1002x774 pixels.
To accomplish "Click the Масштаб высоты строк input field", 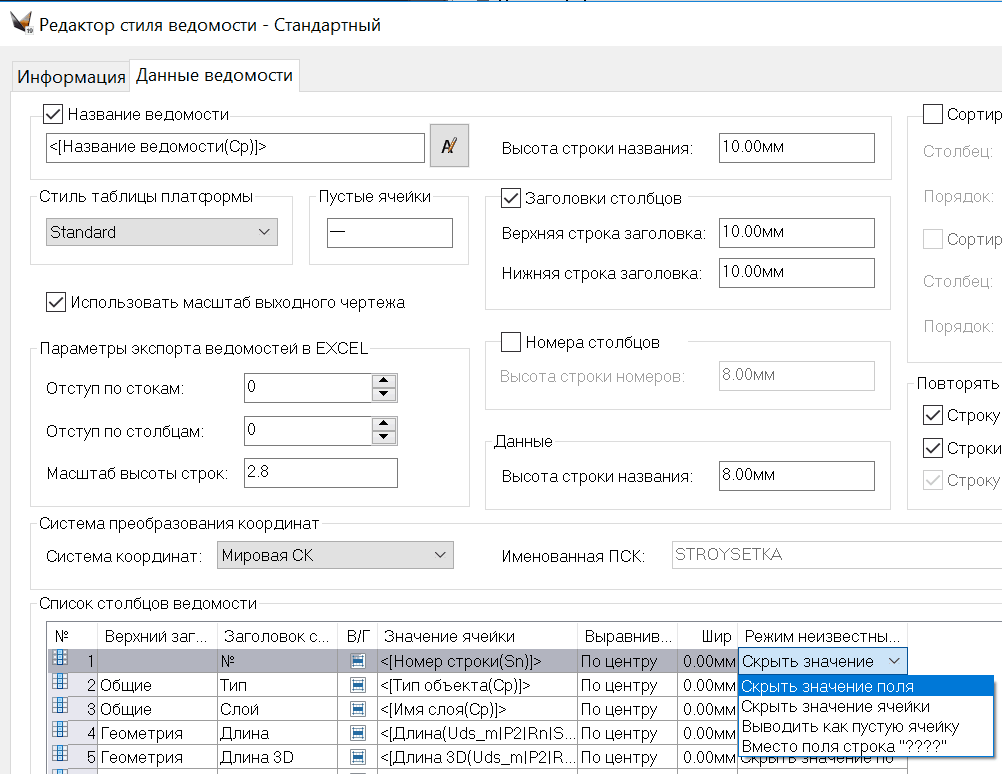I will [320, 473].
